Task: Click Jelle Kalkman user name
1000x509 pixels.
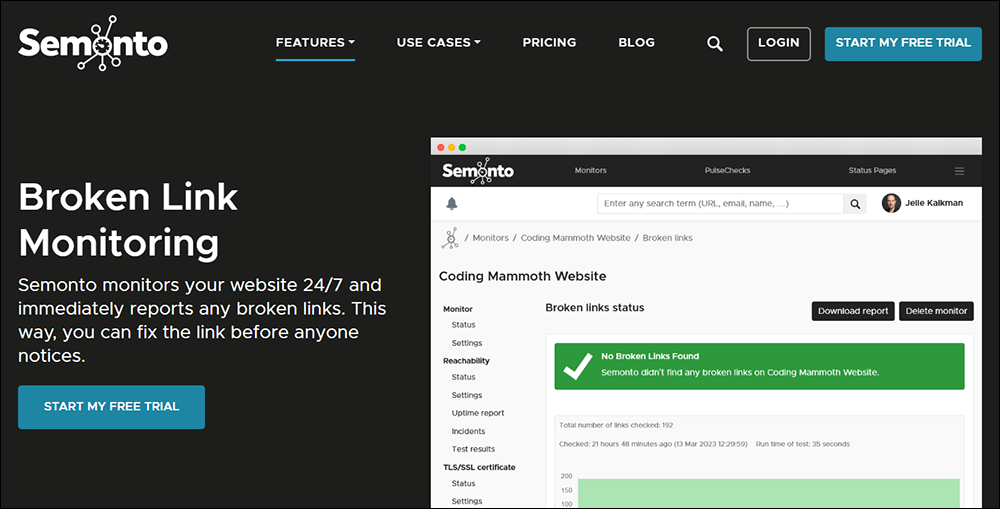Action: pyautogui.click(x=934, y=203)
